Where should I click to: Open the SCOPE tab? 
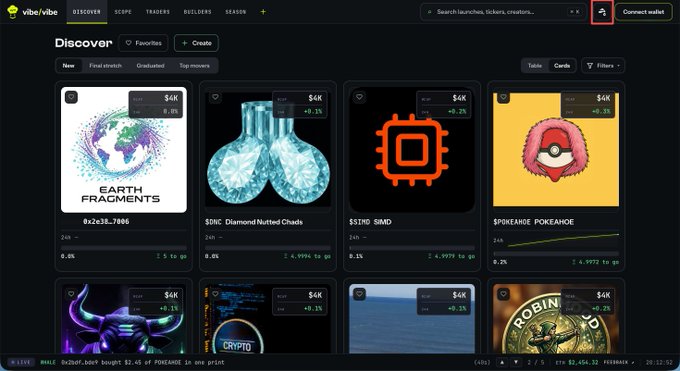pos(123,12)
